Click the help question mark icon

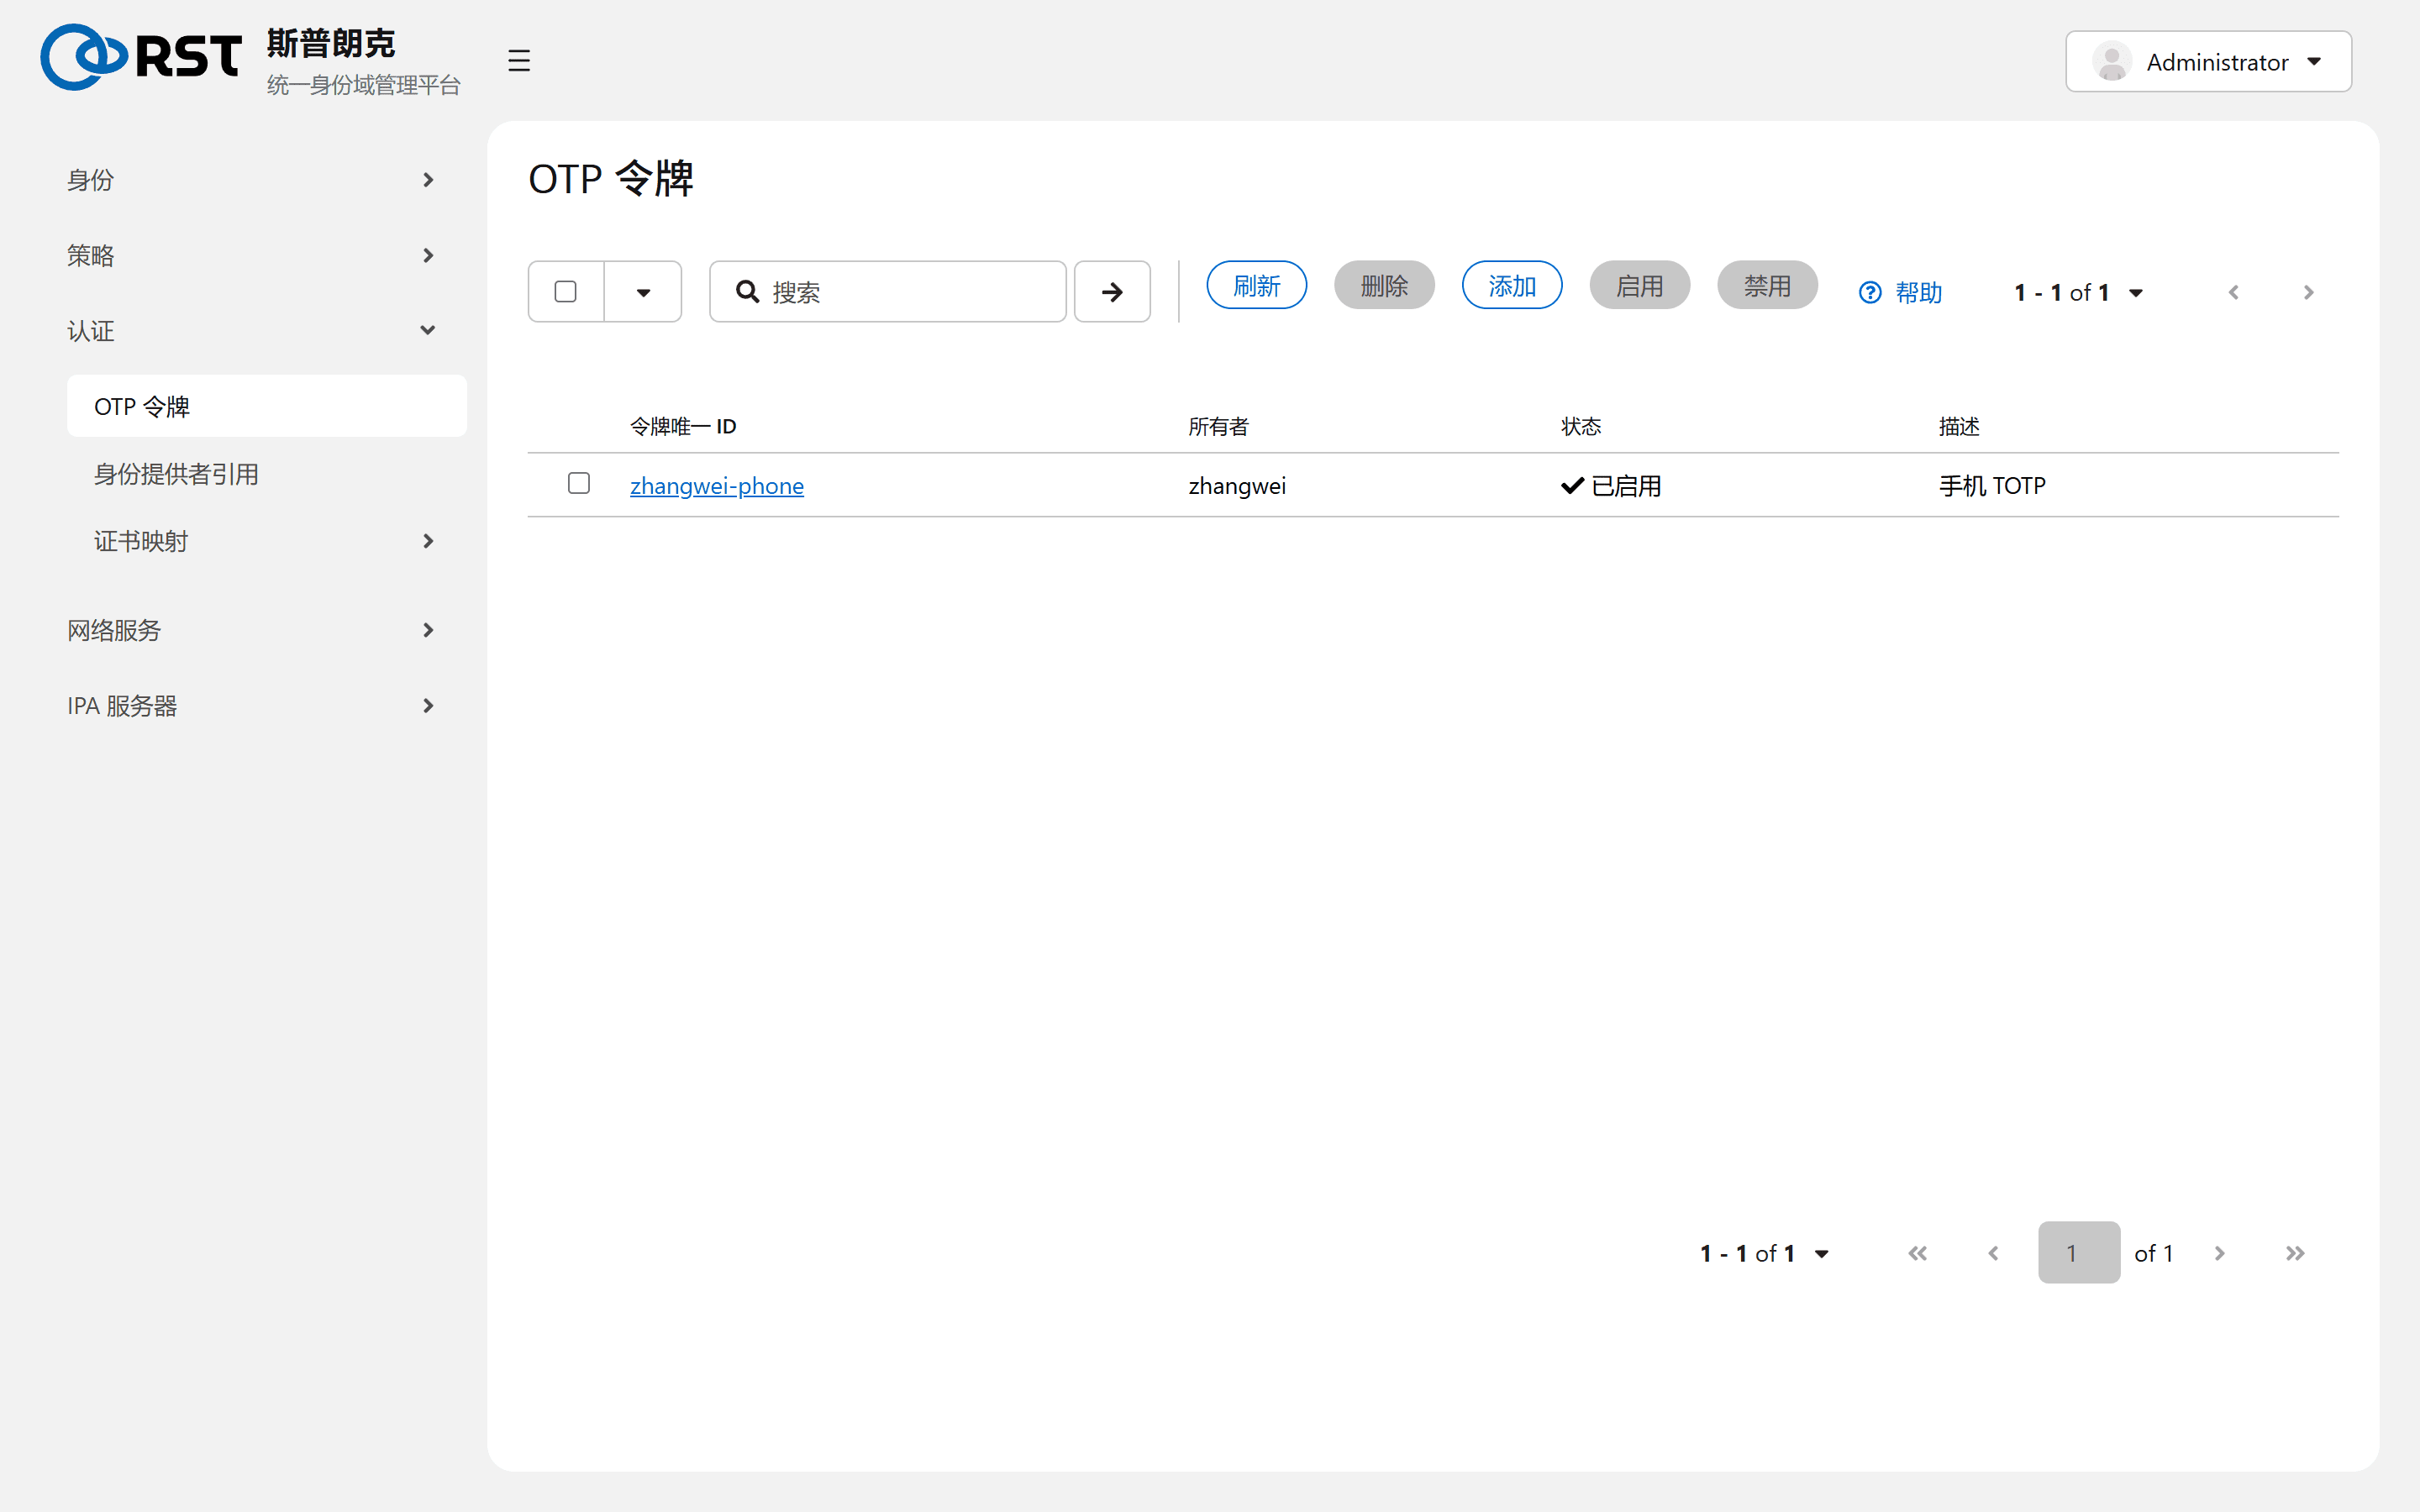click(1869, 292)
